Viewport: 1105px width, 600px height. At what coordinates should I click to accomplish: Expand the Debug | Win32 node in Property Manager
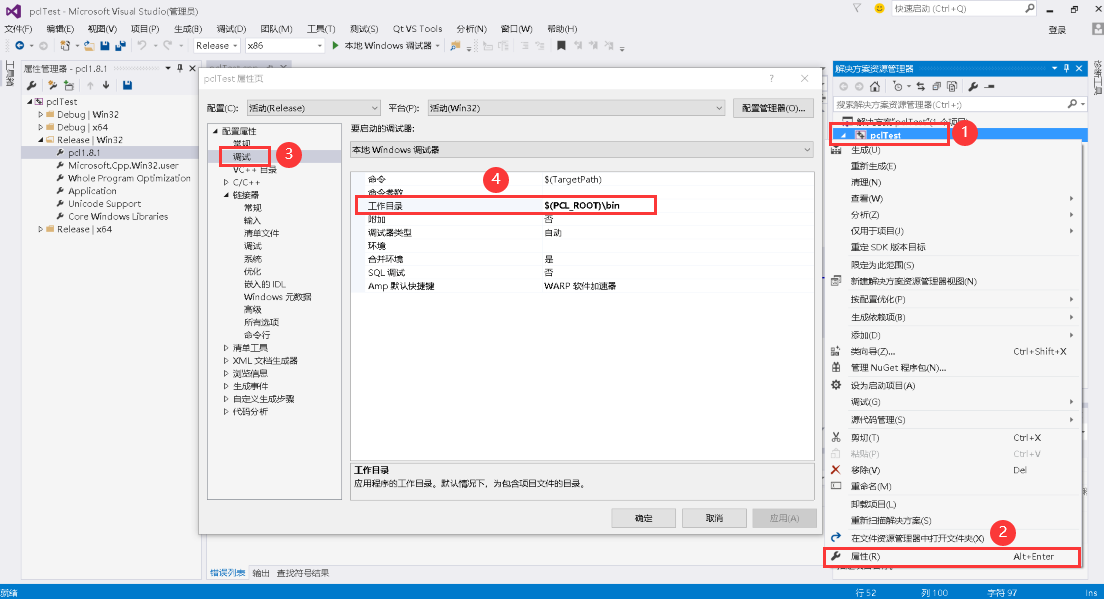pyautogui.click(x=41, y=114)
